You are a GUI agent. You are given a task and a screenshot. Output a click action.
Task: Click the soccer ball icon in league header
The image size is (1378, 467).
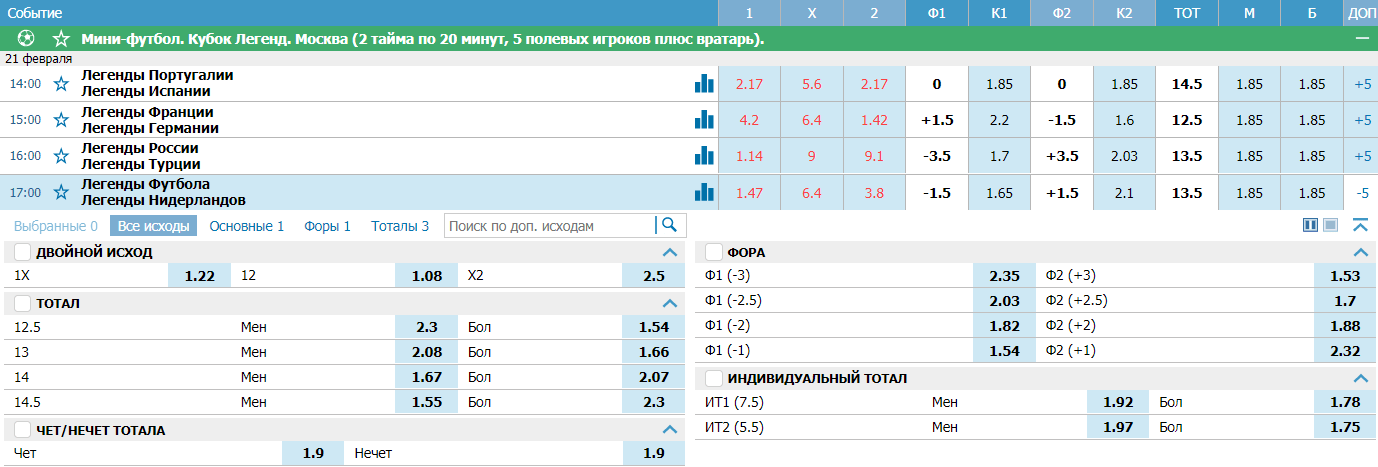tap(26, 39)
